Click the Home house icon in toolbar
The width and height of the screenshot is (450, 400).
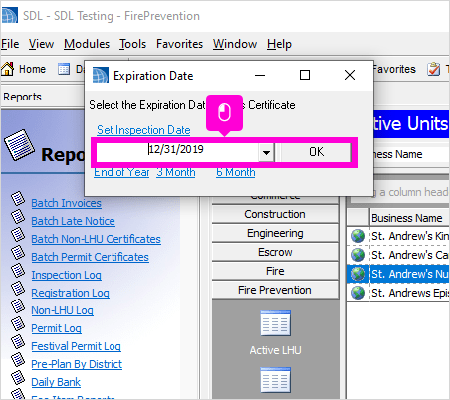point(7,69)
